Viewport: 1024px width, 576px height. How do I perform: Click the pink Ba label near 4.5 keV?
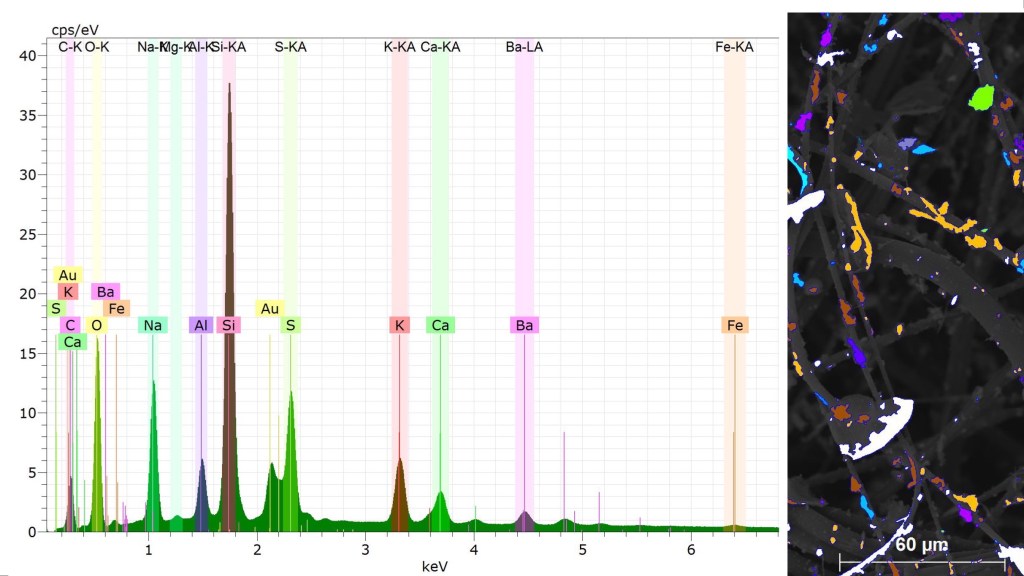pyautogui.click(x=524, y=325)
